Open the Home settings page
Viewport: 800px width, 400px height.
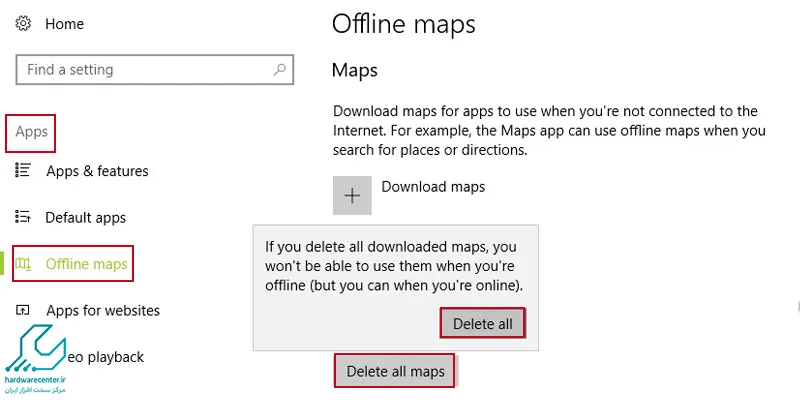(64, 23)
